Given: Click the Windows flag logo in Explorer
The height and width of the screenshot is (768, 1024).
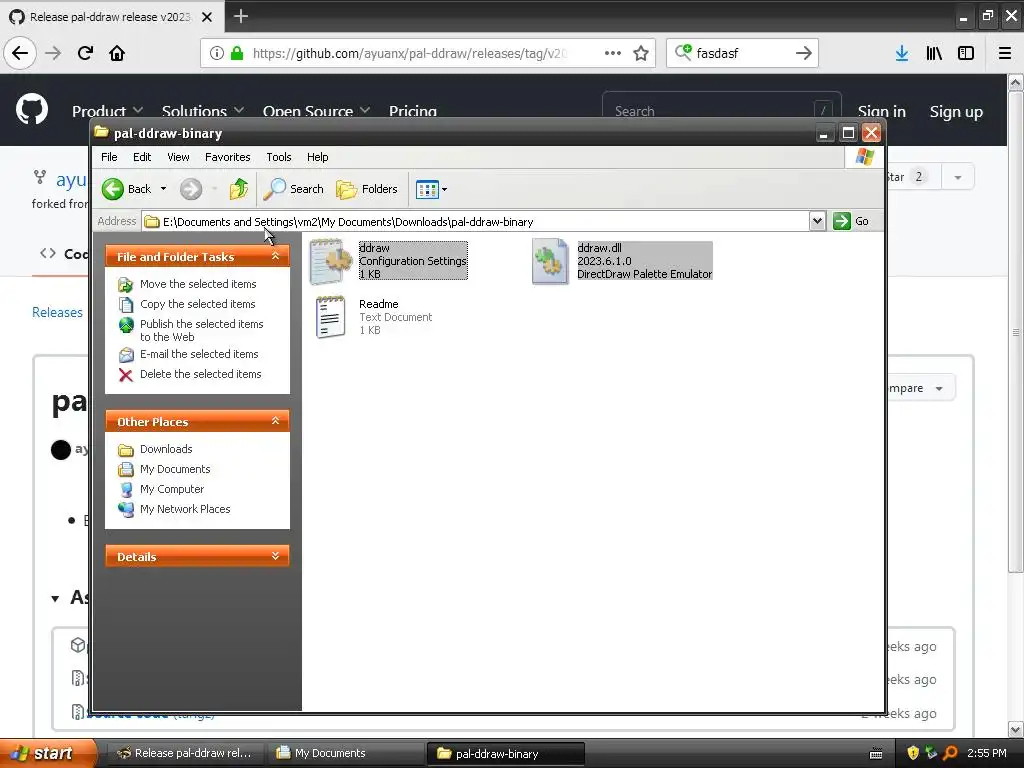Looking at the screenshot, I should point(865,157).
